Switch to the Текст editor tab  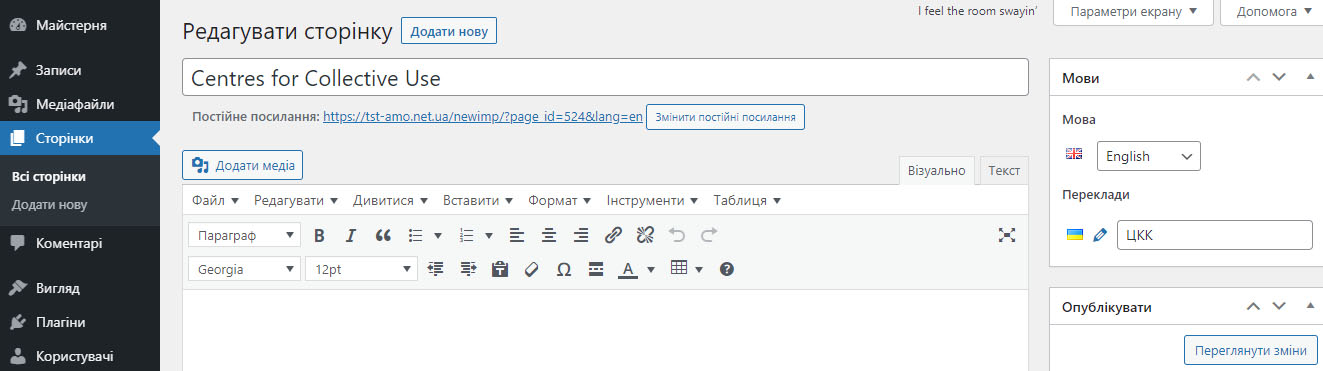click(x=1004, y=171)
